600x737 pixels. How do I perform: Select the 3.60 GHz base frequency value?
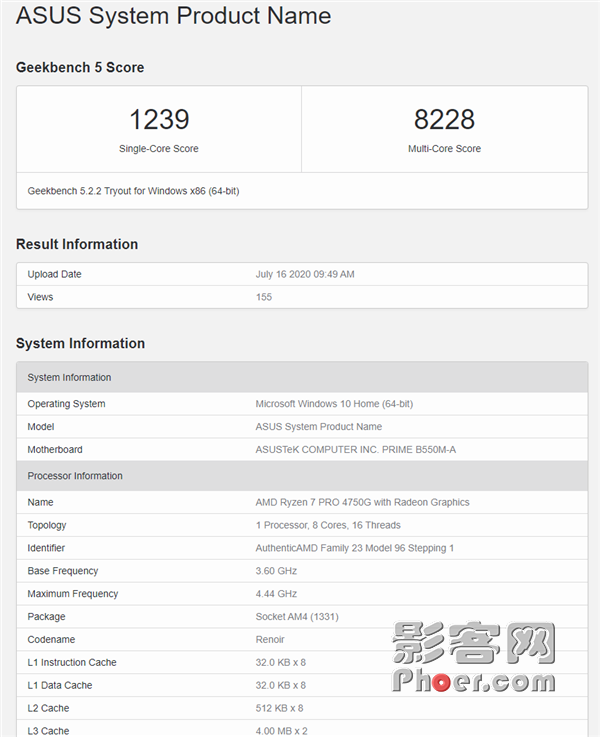click(x=276, y=571)
